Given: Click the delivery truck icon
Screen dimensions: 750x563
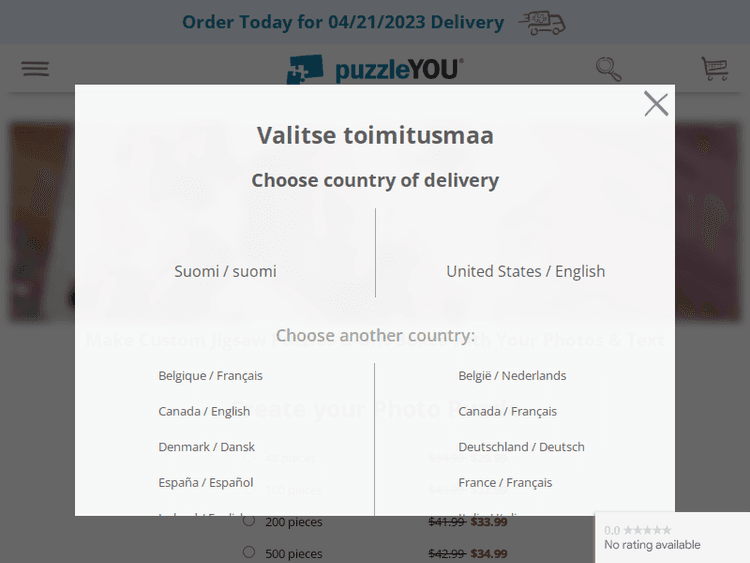Looking at the screenshot, I should click(x=542, y=23).
